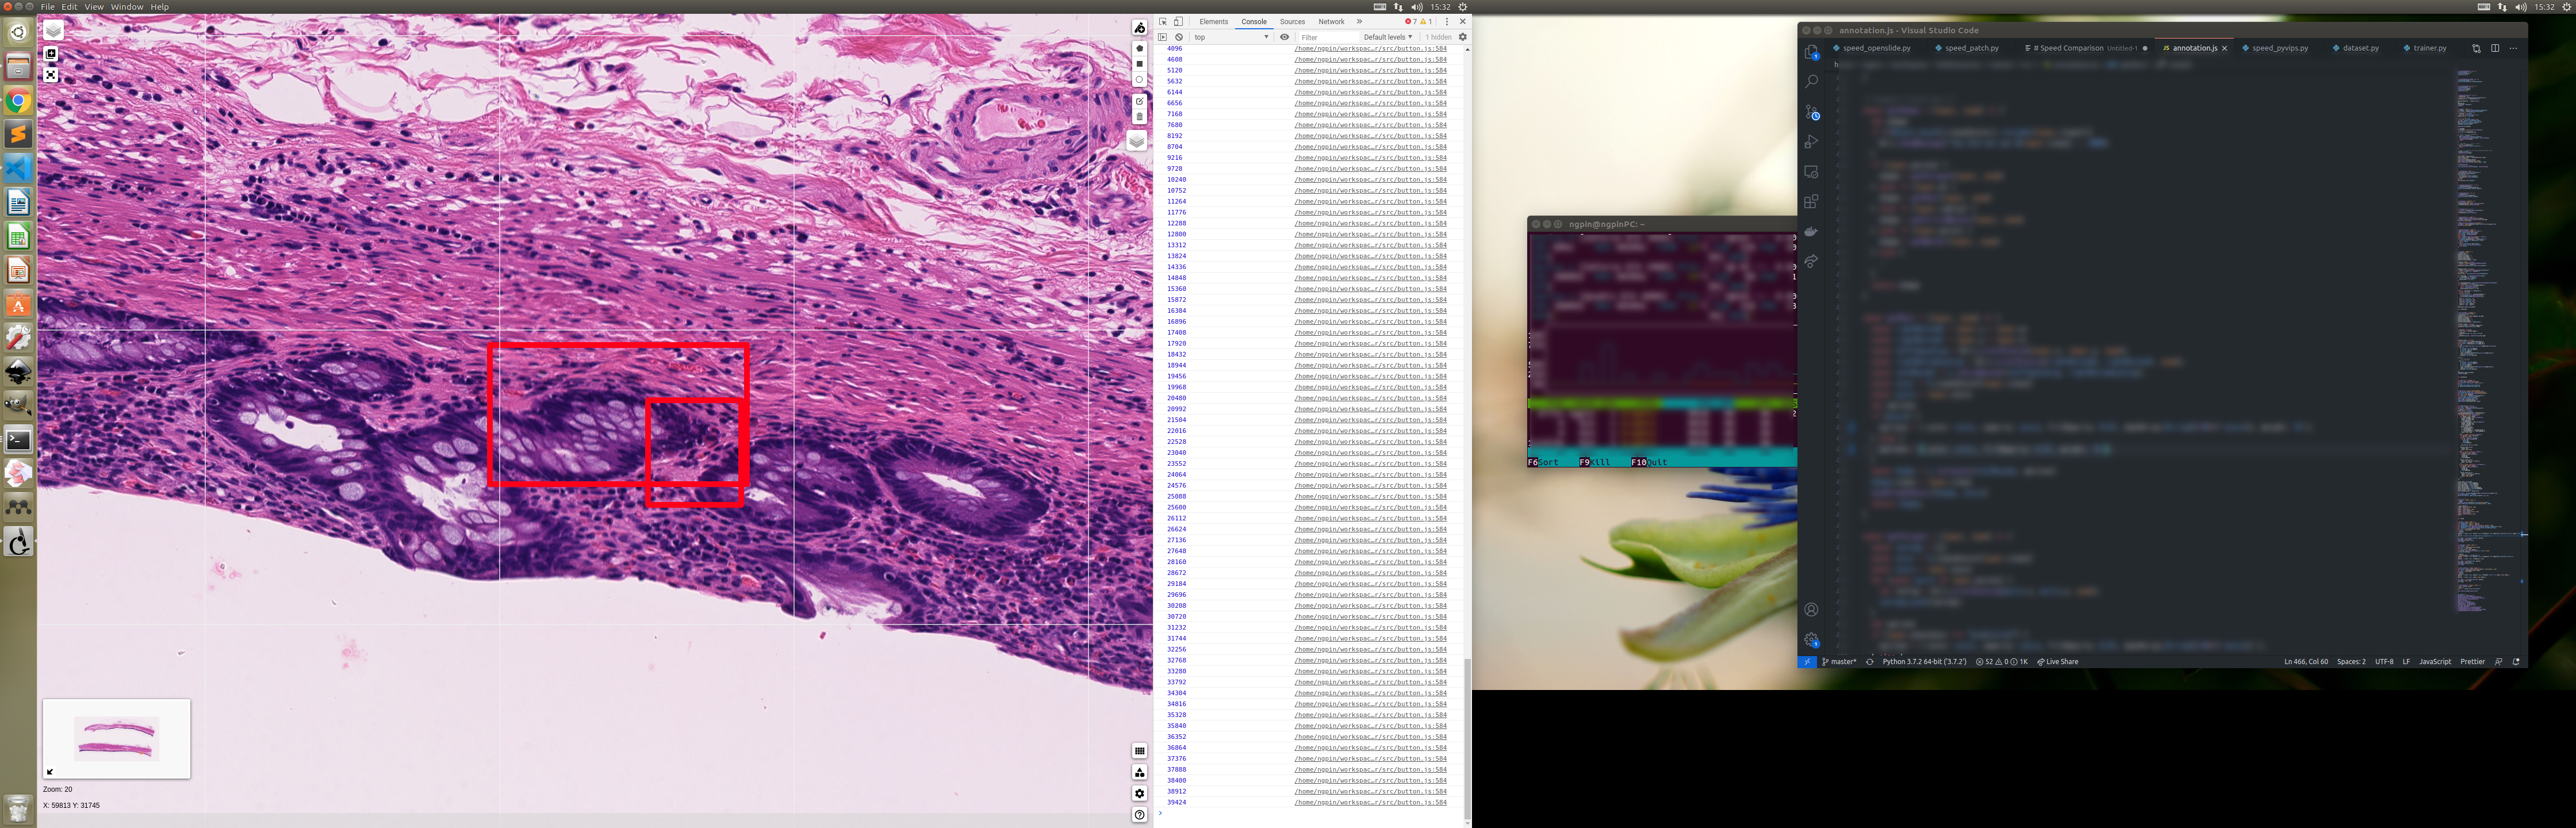Open button.js:584 link beside 4608

click(x=1370, y=59)
